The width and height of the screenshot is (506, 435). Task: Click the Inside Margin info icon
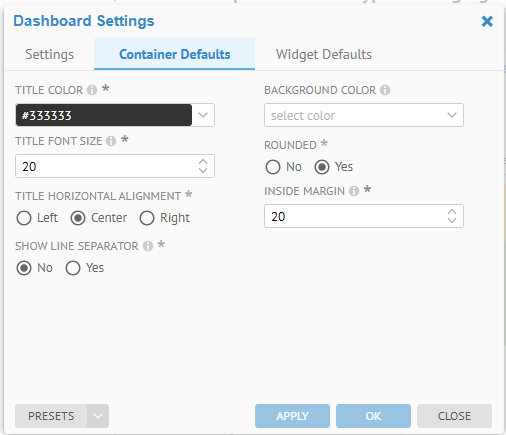354,191
